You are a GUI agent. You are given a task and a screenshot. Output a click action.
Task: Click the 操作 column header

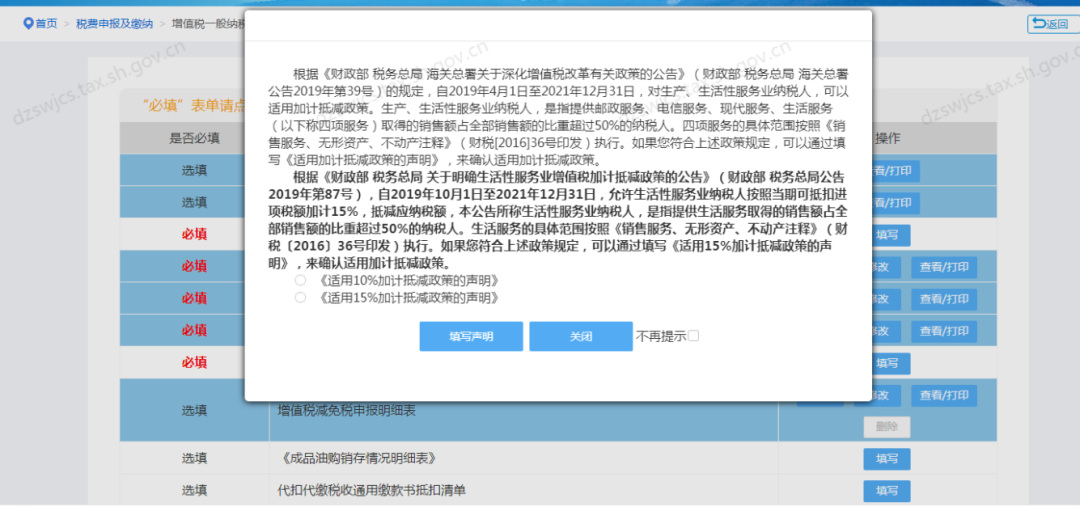886,138
